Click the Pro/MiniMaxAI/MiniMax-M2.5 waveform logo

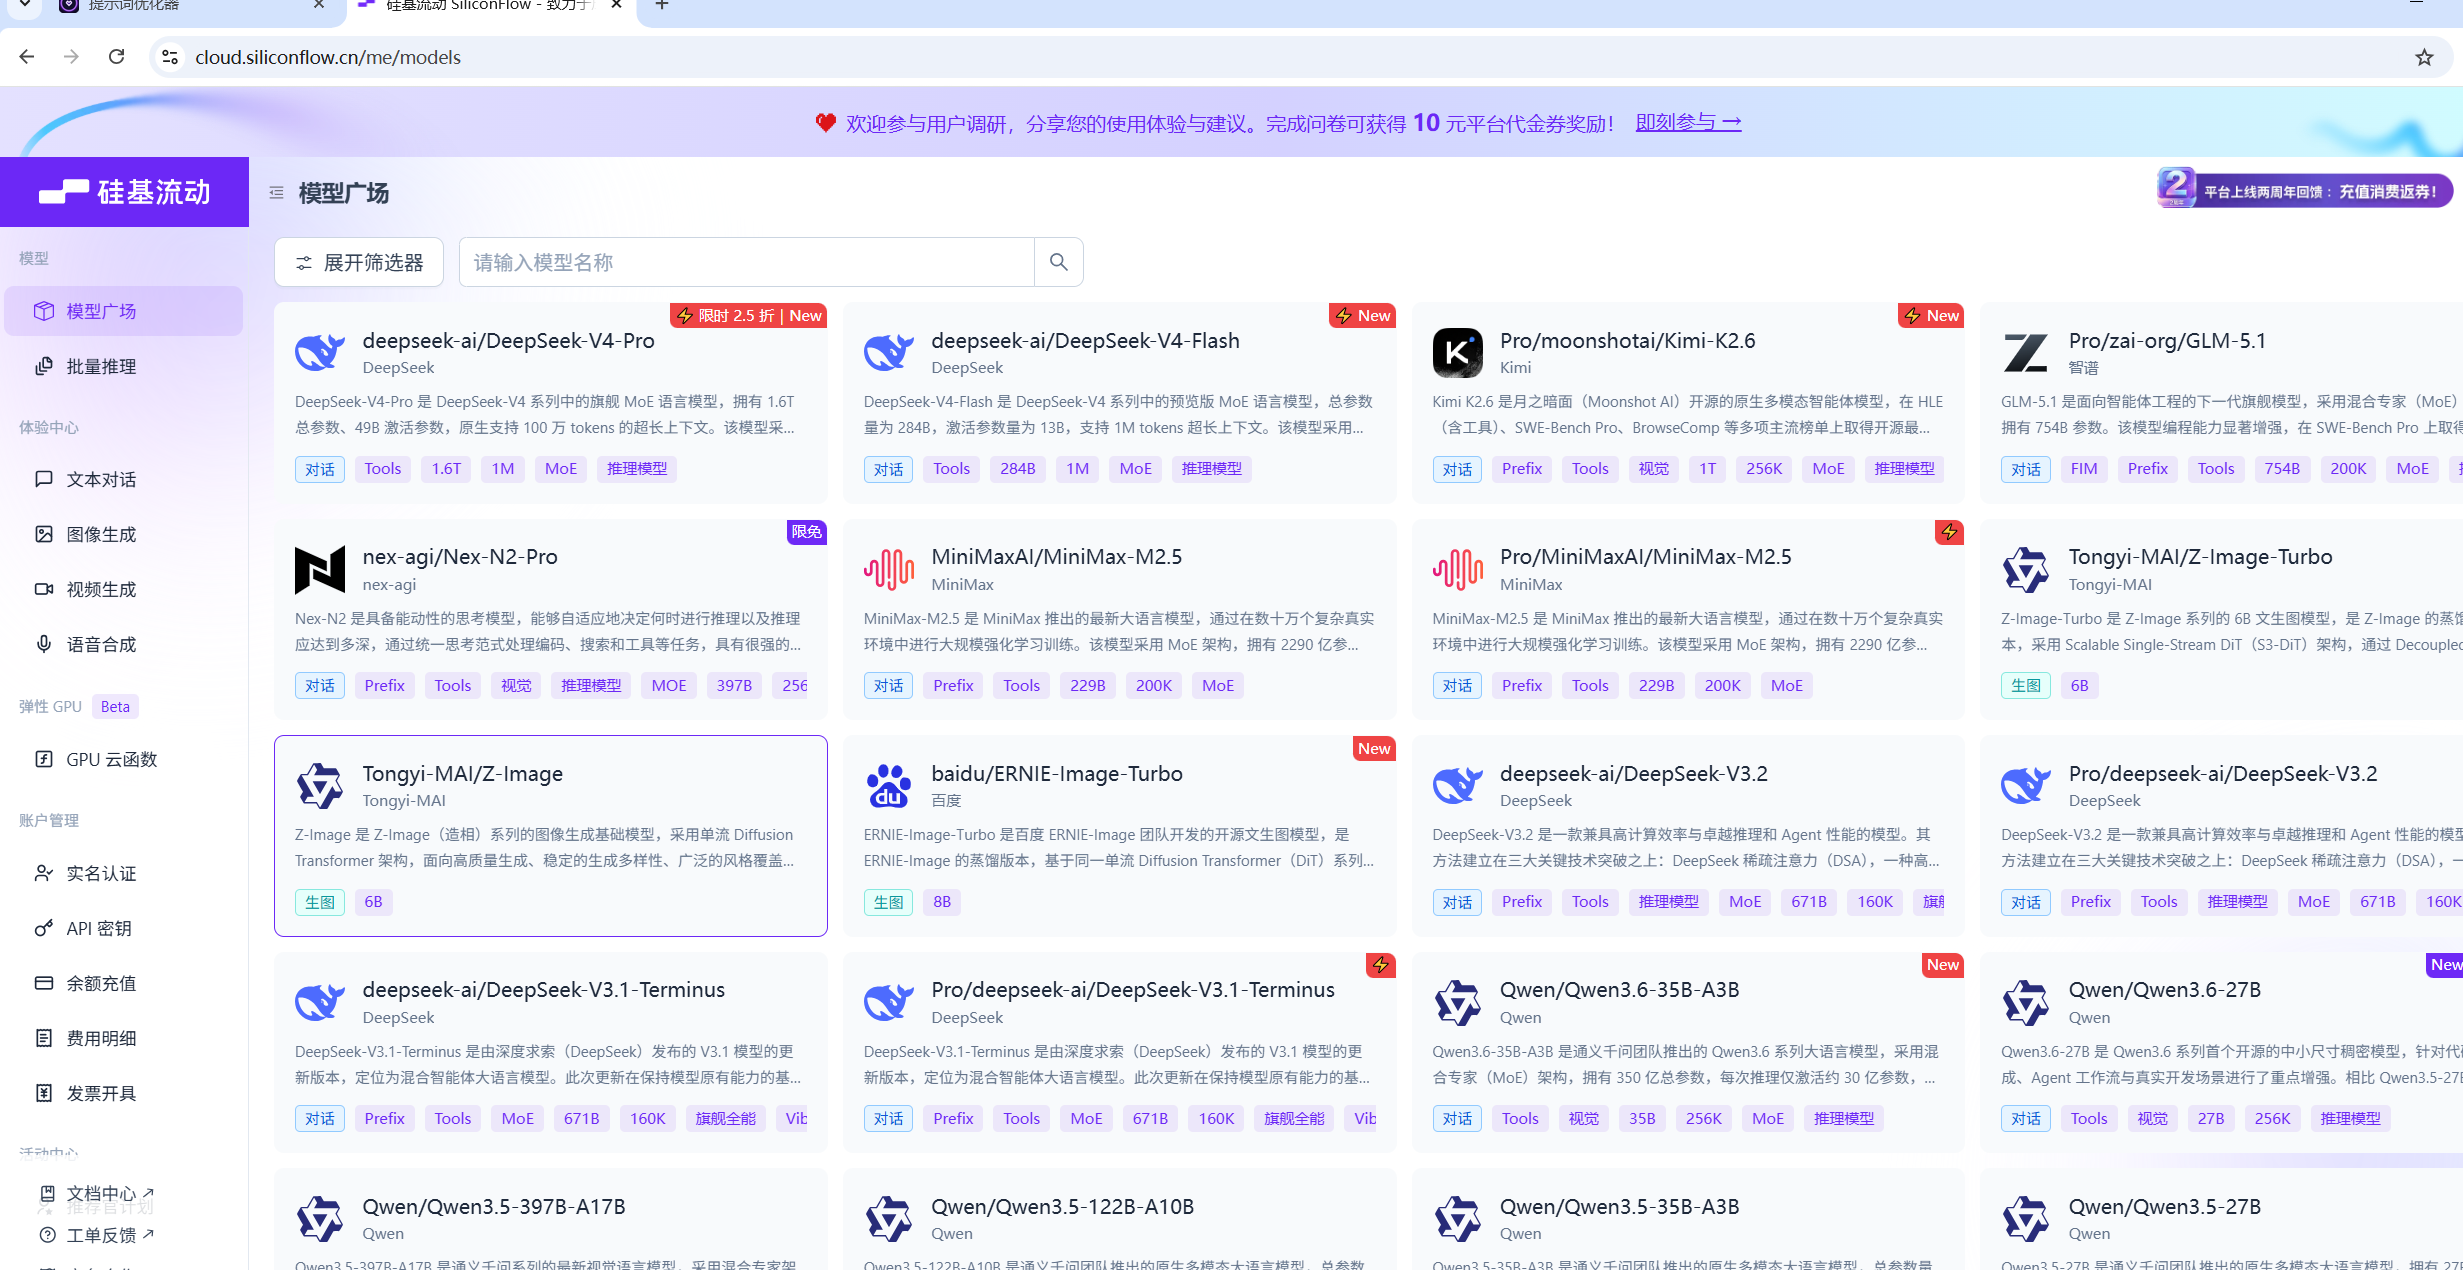click(1458, 570)
